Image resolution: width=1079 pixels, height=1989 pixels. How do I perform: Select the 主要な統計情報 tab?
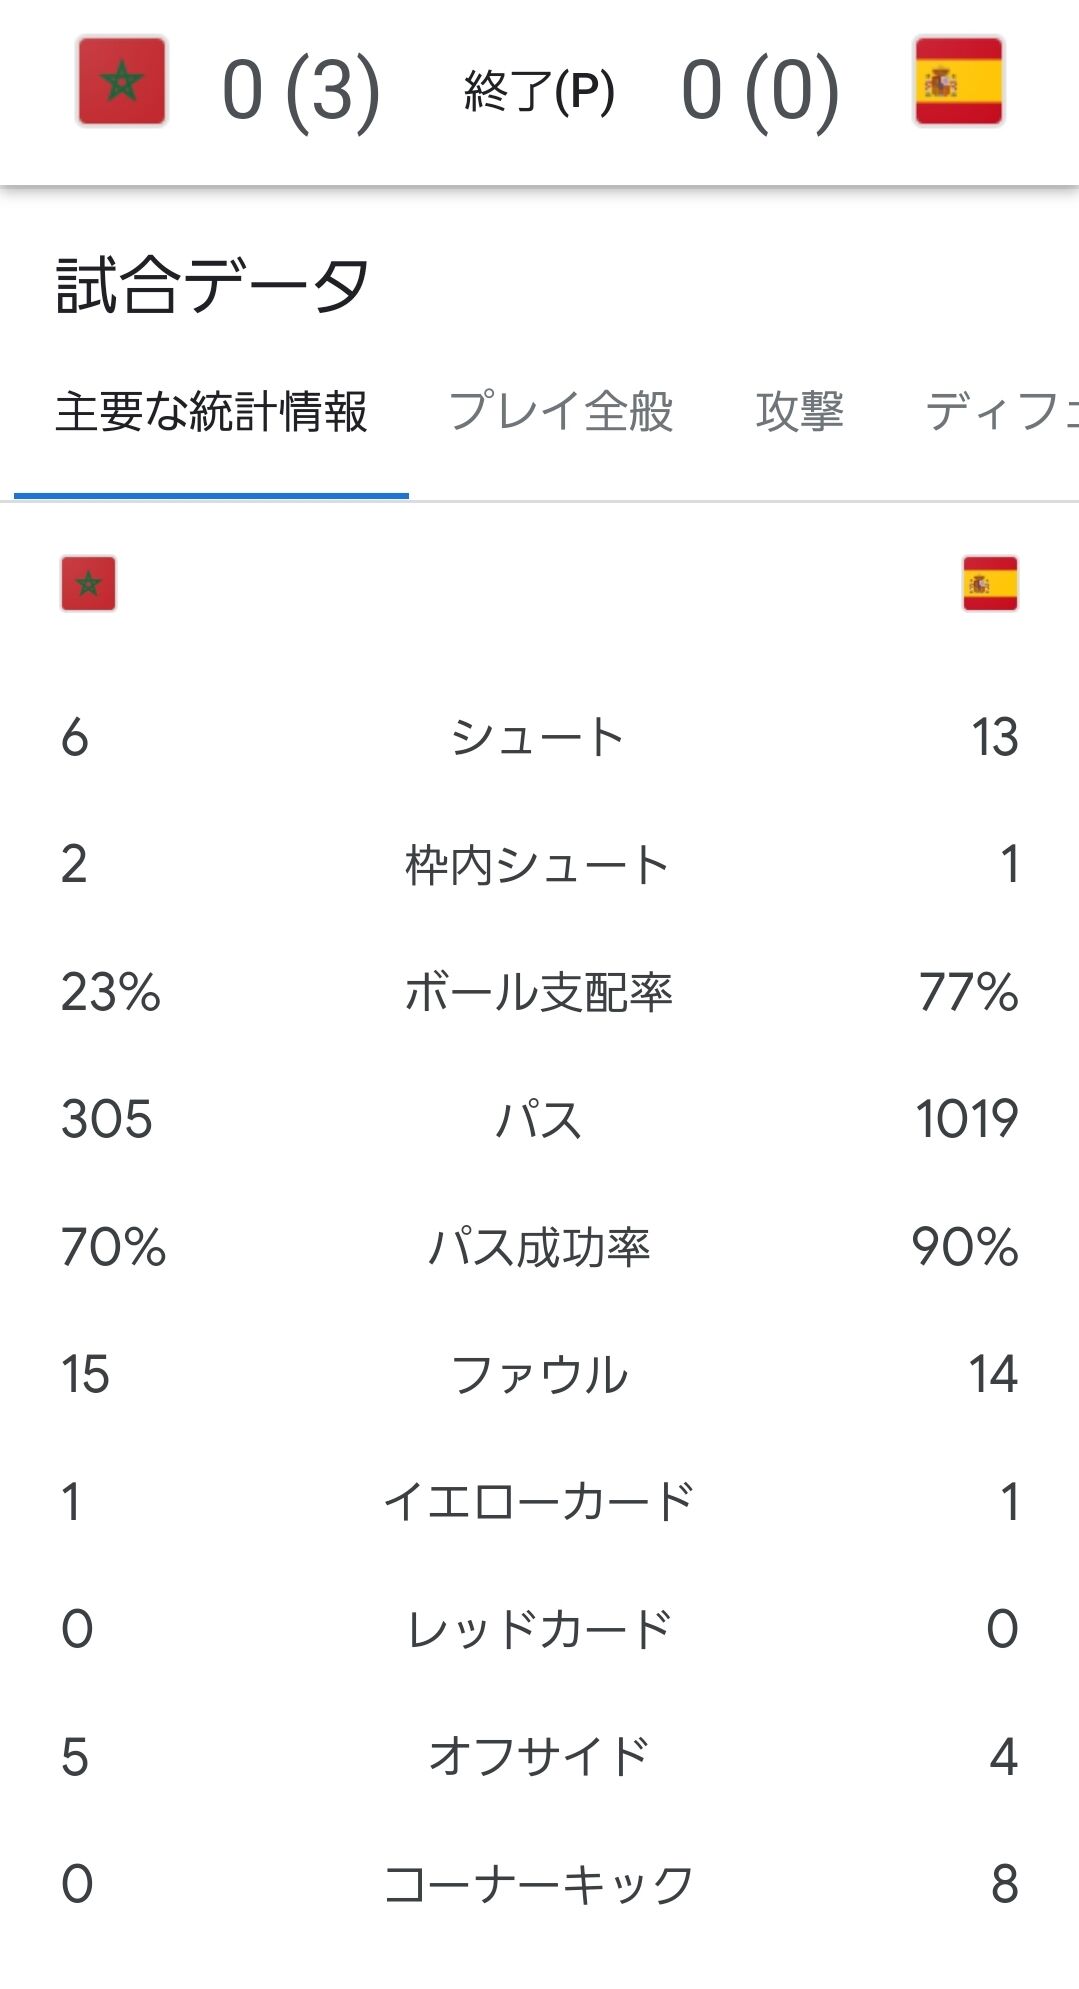pos(211,412)
